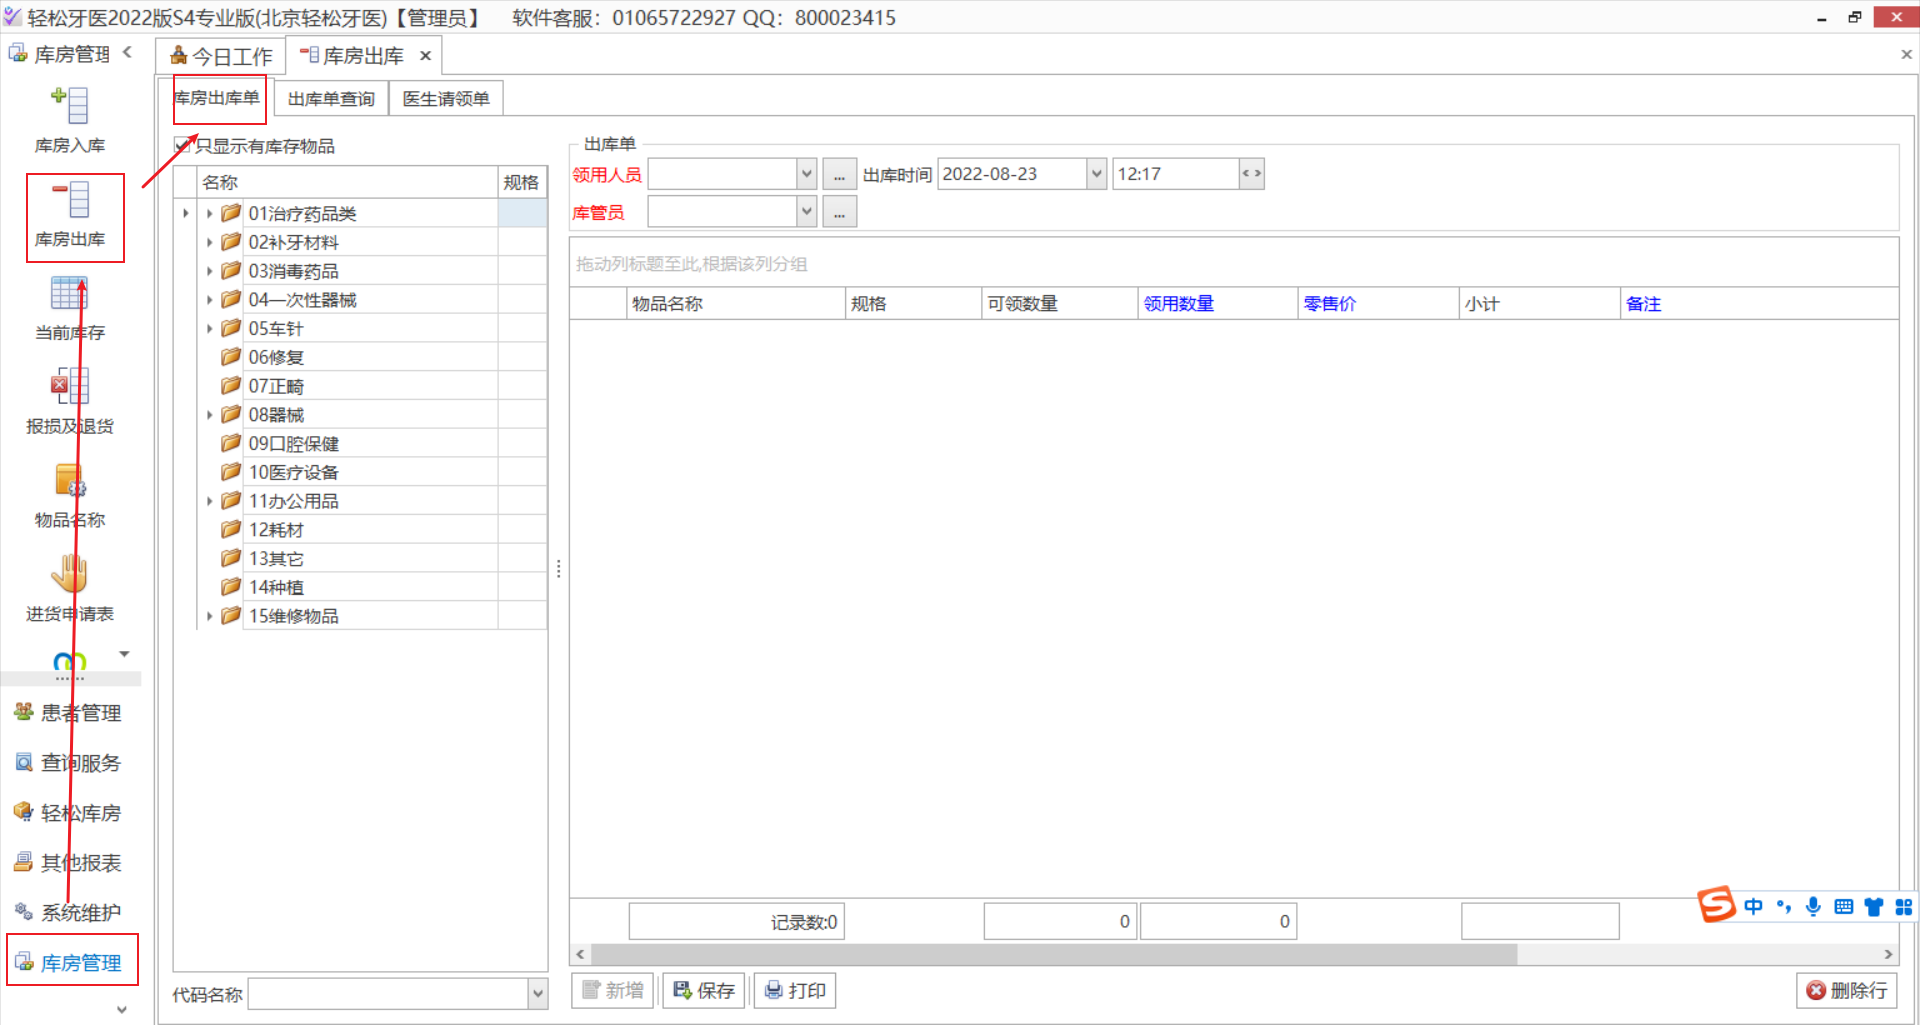
Task: Click the folder icon of 10医疗设备
Action: pyautogui.click(x=231, y=472)
